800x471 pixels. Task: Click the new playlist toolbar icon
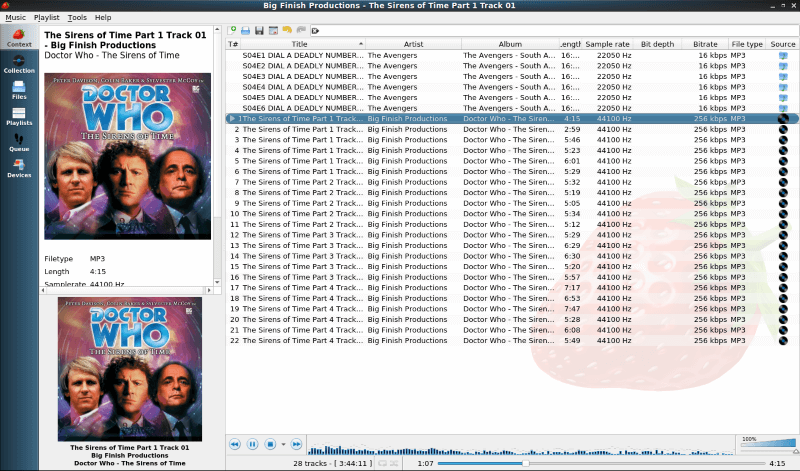click(232, 31)
